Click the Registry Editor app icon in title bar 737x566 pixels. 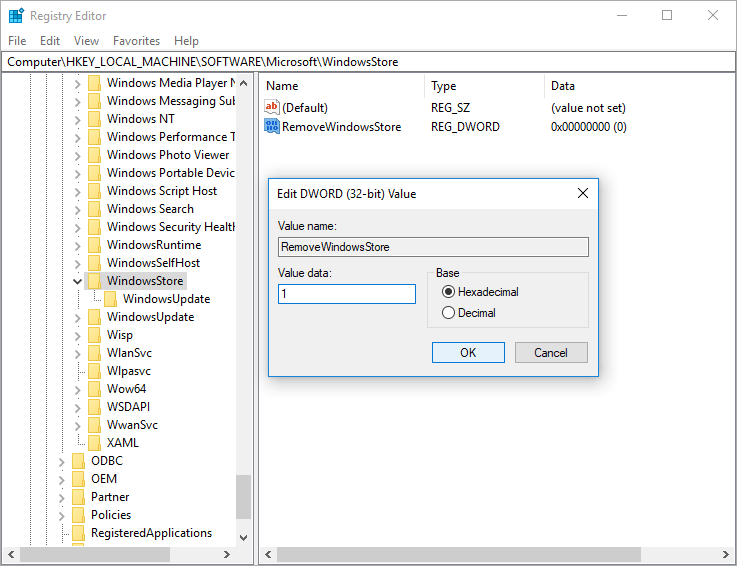(x=16, y=15)
